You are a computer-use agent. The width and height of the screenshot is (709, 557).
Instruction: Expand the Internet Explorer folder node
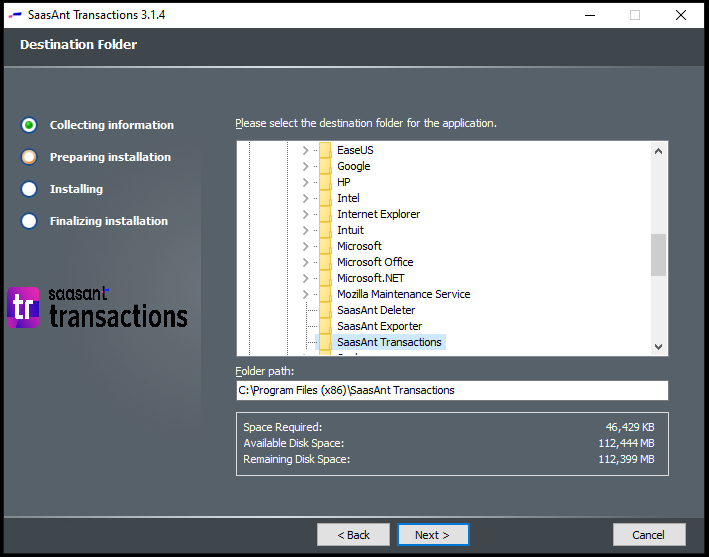[x=306, y=214]
